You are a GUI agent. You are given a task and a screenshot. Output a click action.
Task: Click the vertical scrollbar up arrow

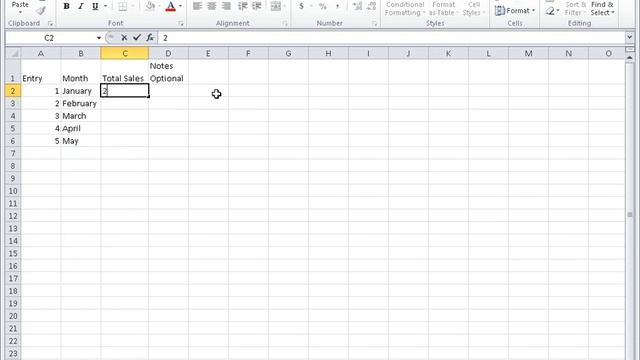[x=629, y=58]
